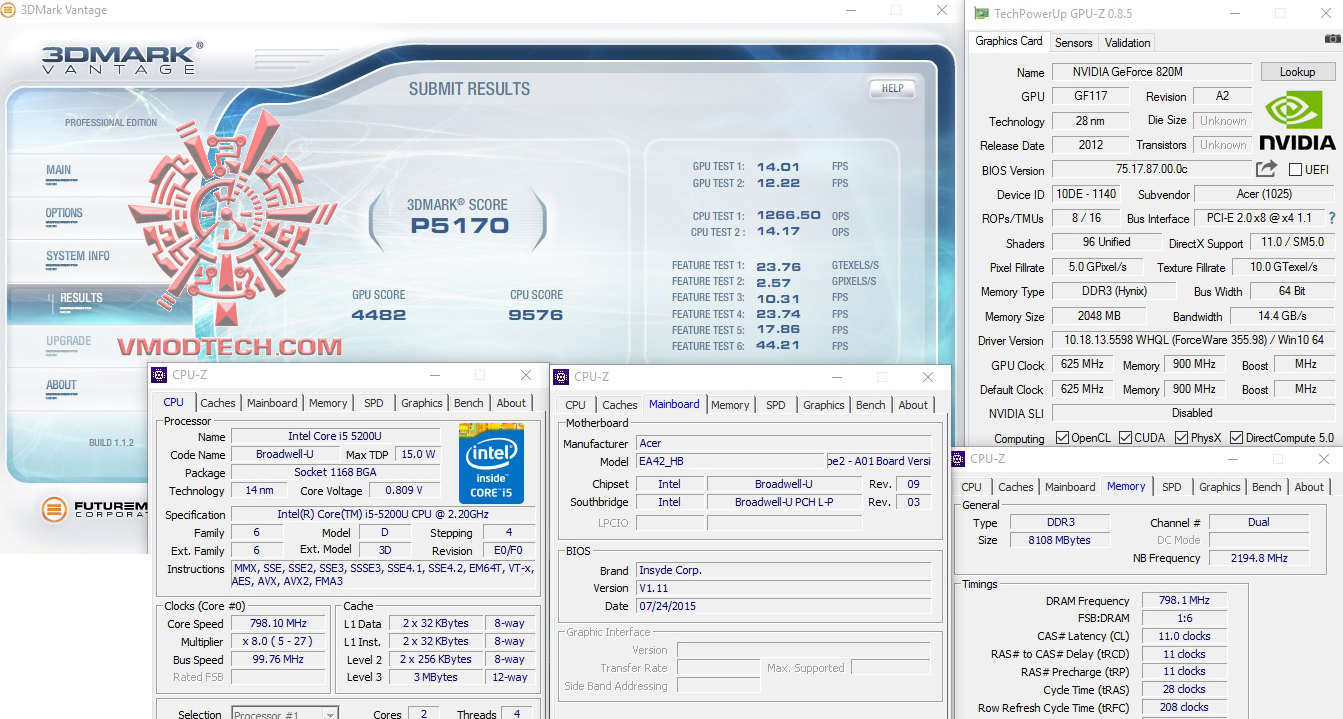Open the Bench tab in CPU-Z CPU window
This screenshot has width=1343, height=719.
469,403
